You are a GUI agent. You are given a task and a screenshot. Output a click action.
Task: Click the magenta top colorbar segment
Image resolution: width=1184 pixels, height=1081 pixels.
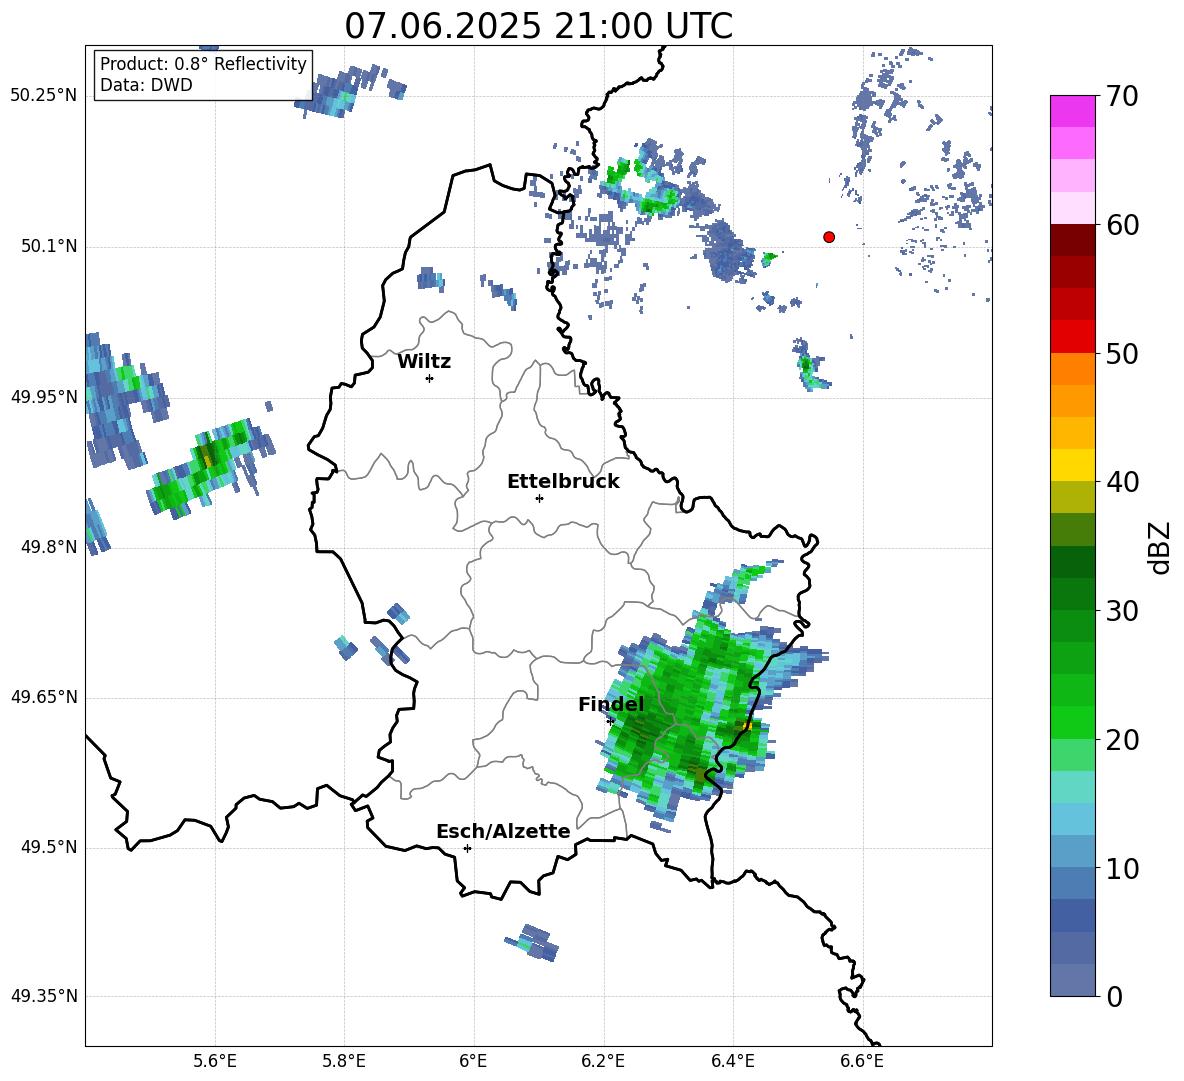pos(1073,111)
